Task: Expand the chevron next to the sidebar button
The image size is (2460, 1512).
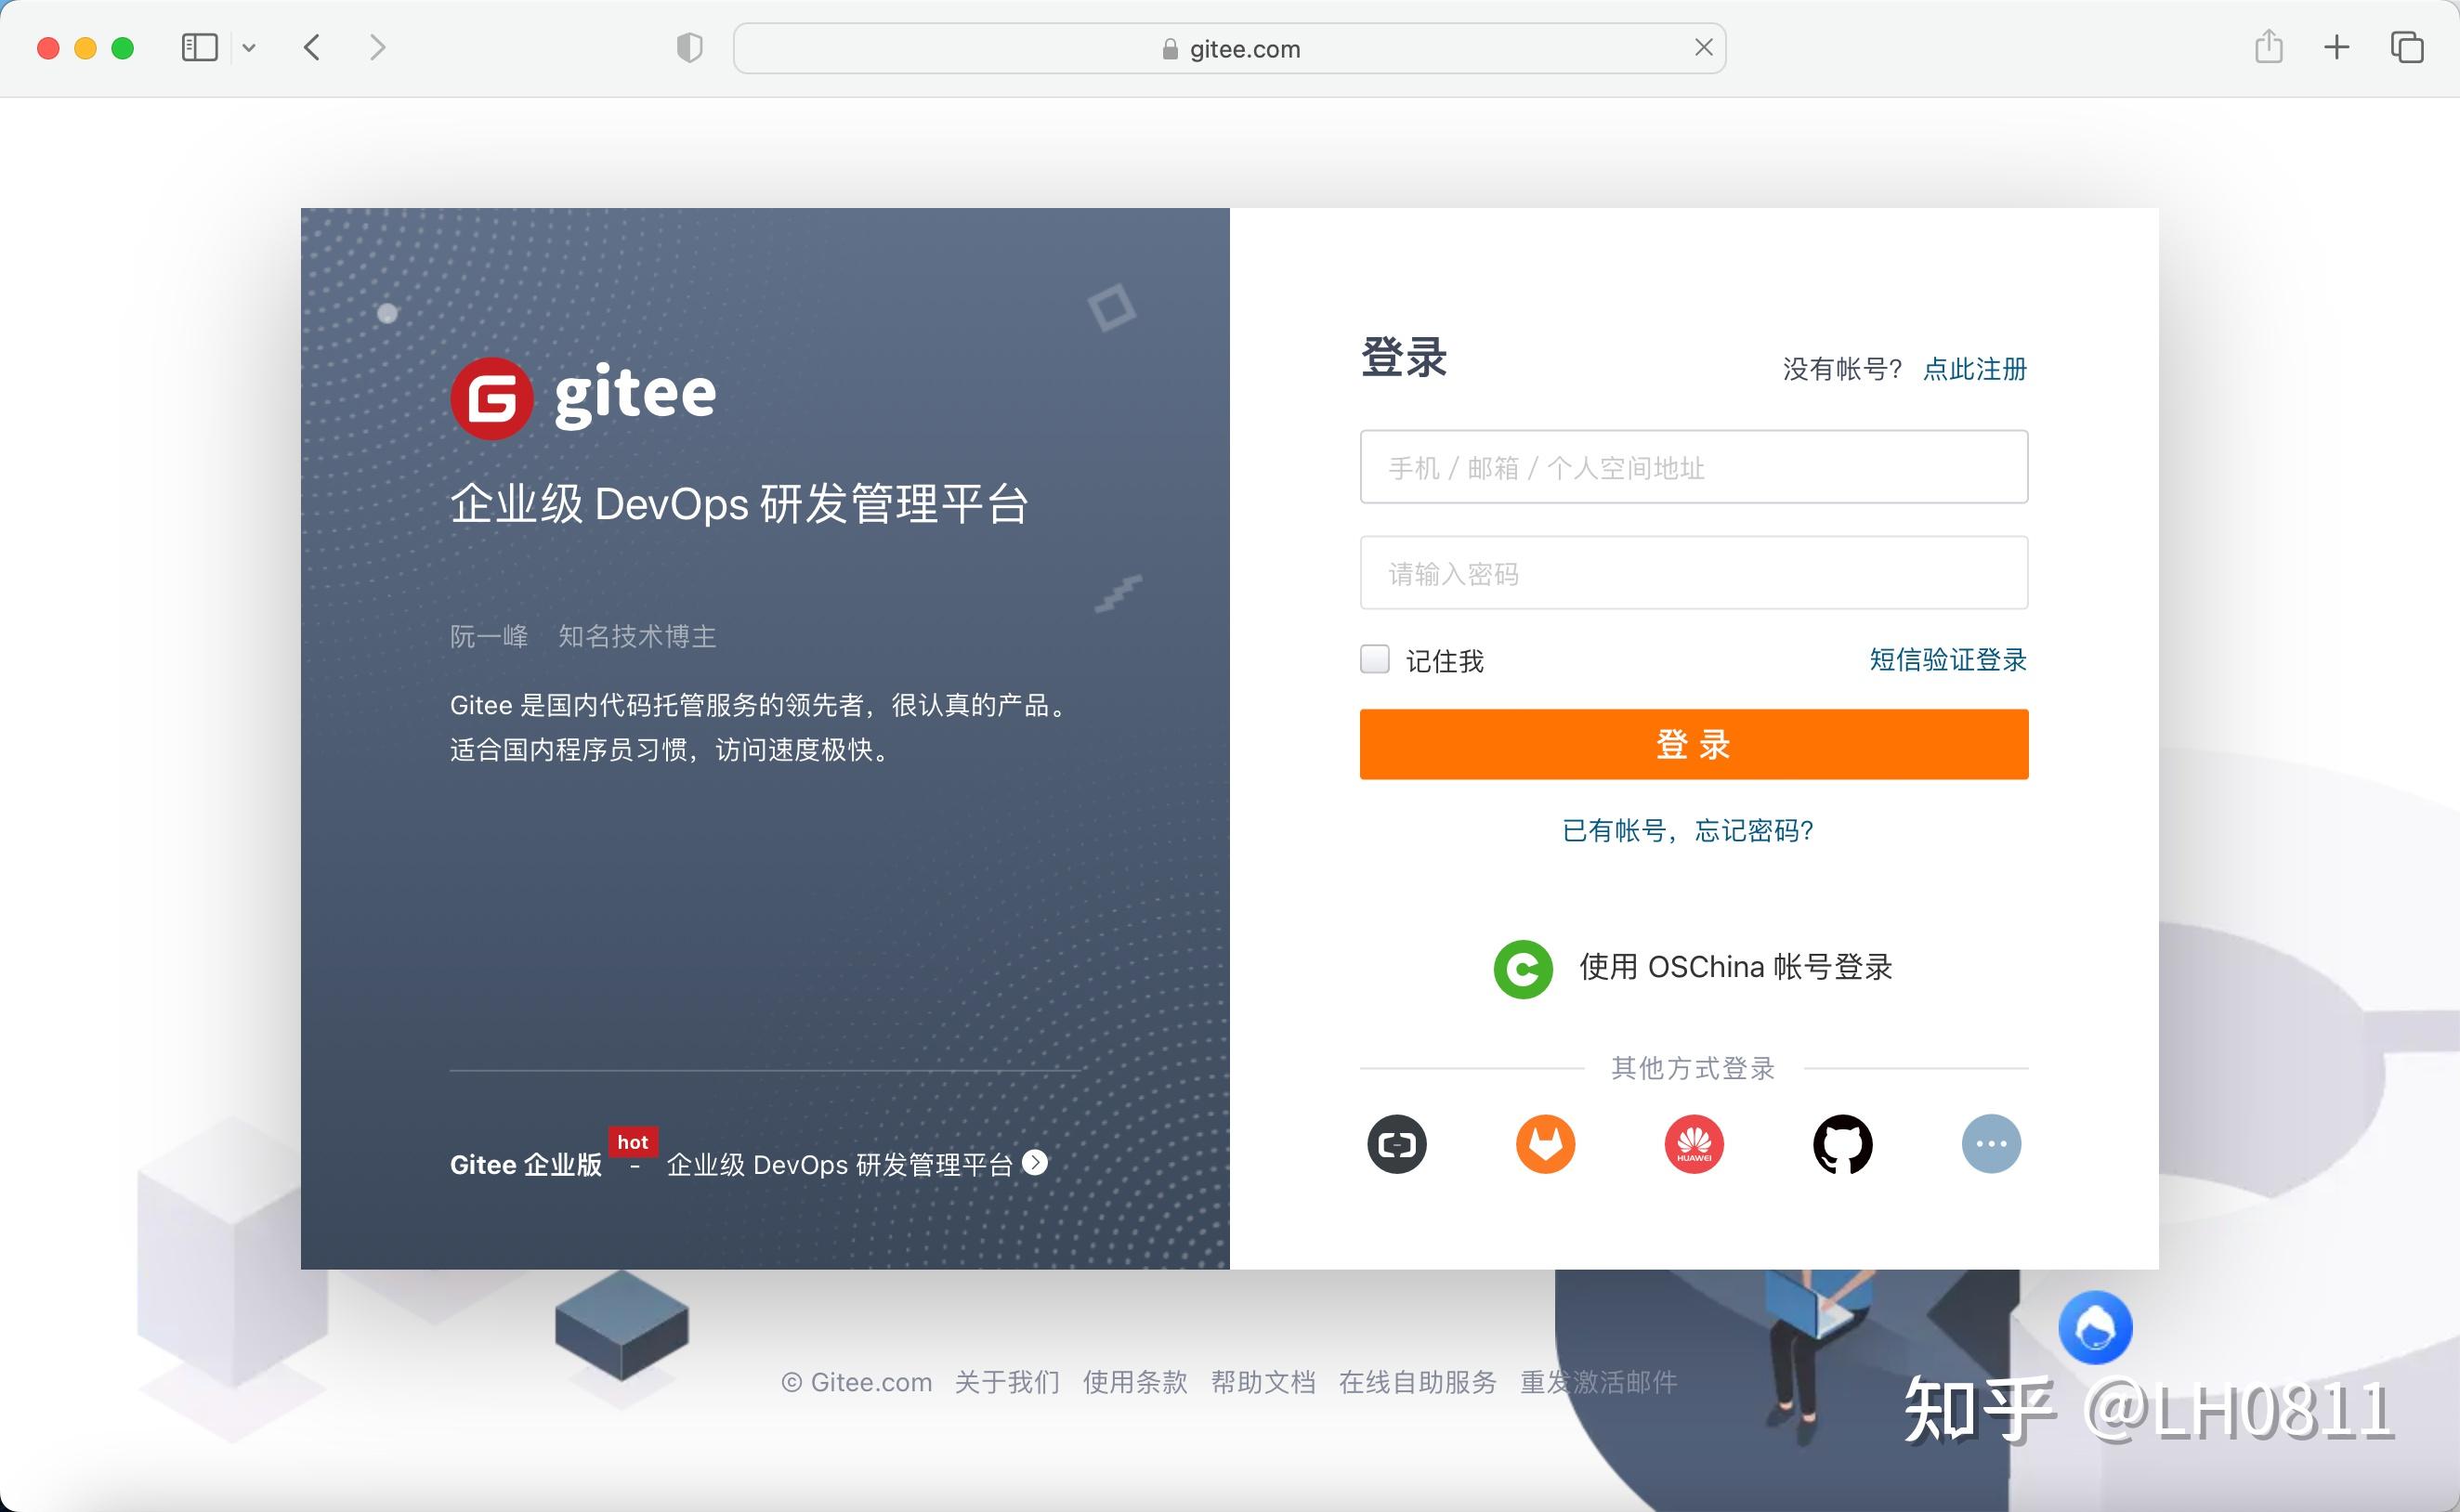Action: tap(250, 47)
